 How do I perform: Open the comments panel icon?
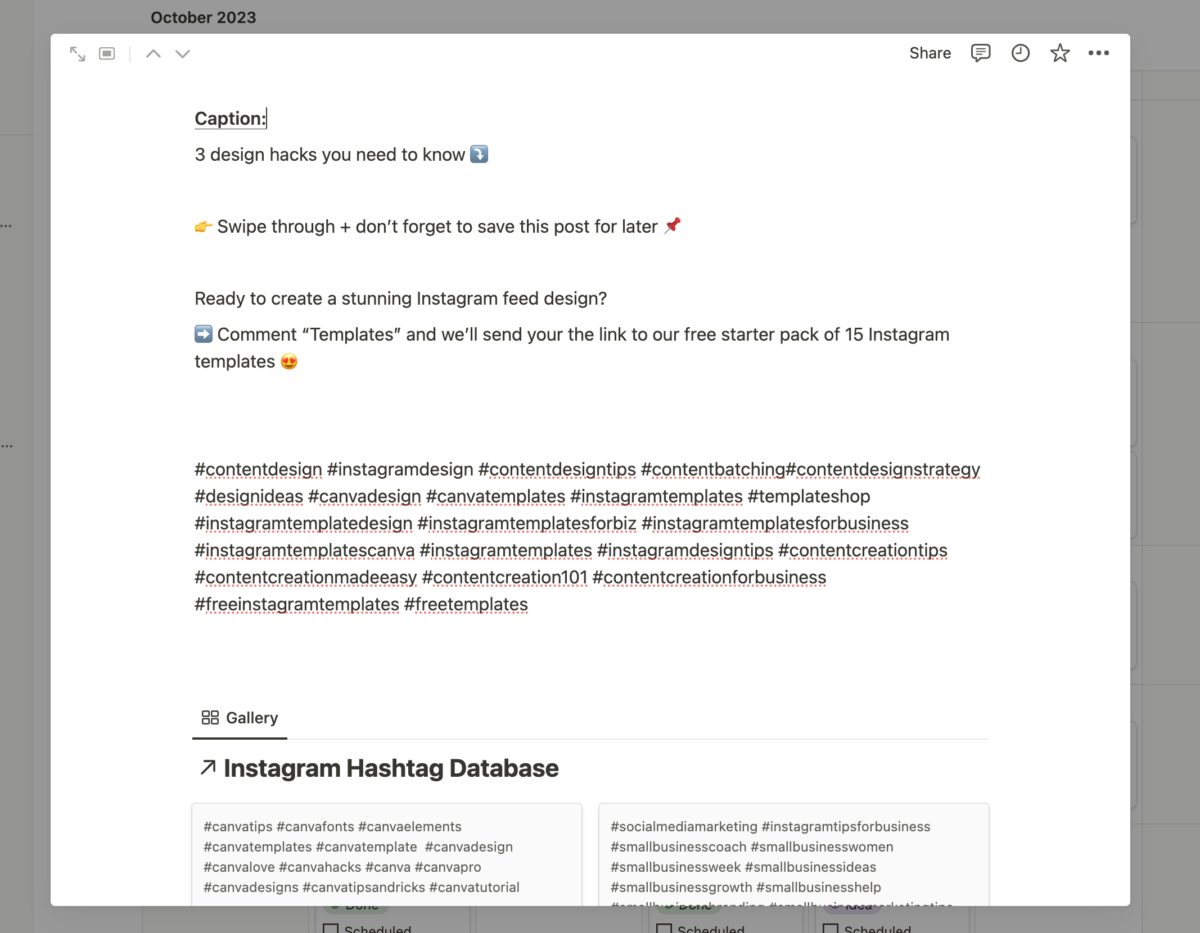980,53
